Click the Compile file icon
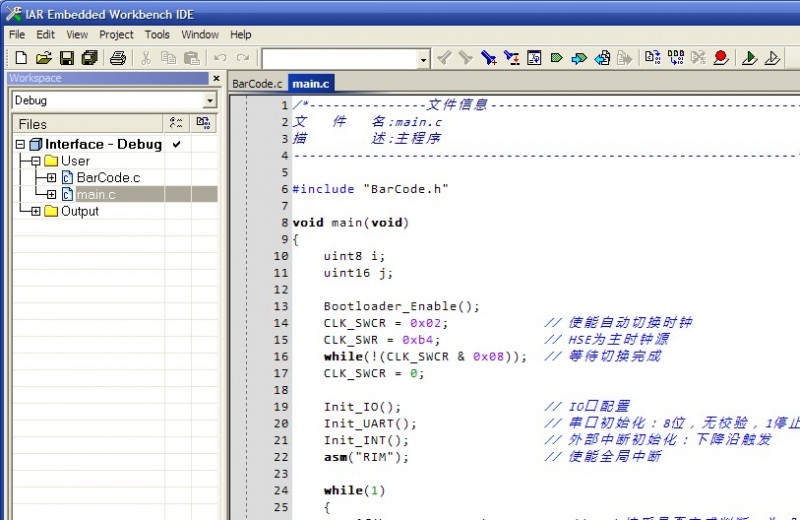Viewport: 800px width, 520px height. pyautogui.click(x=652, y=58)
